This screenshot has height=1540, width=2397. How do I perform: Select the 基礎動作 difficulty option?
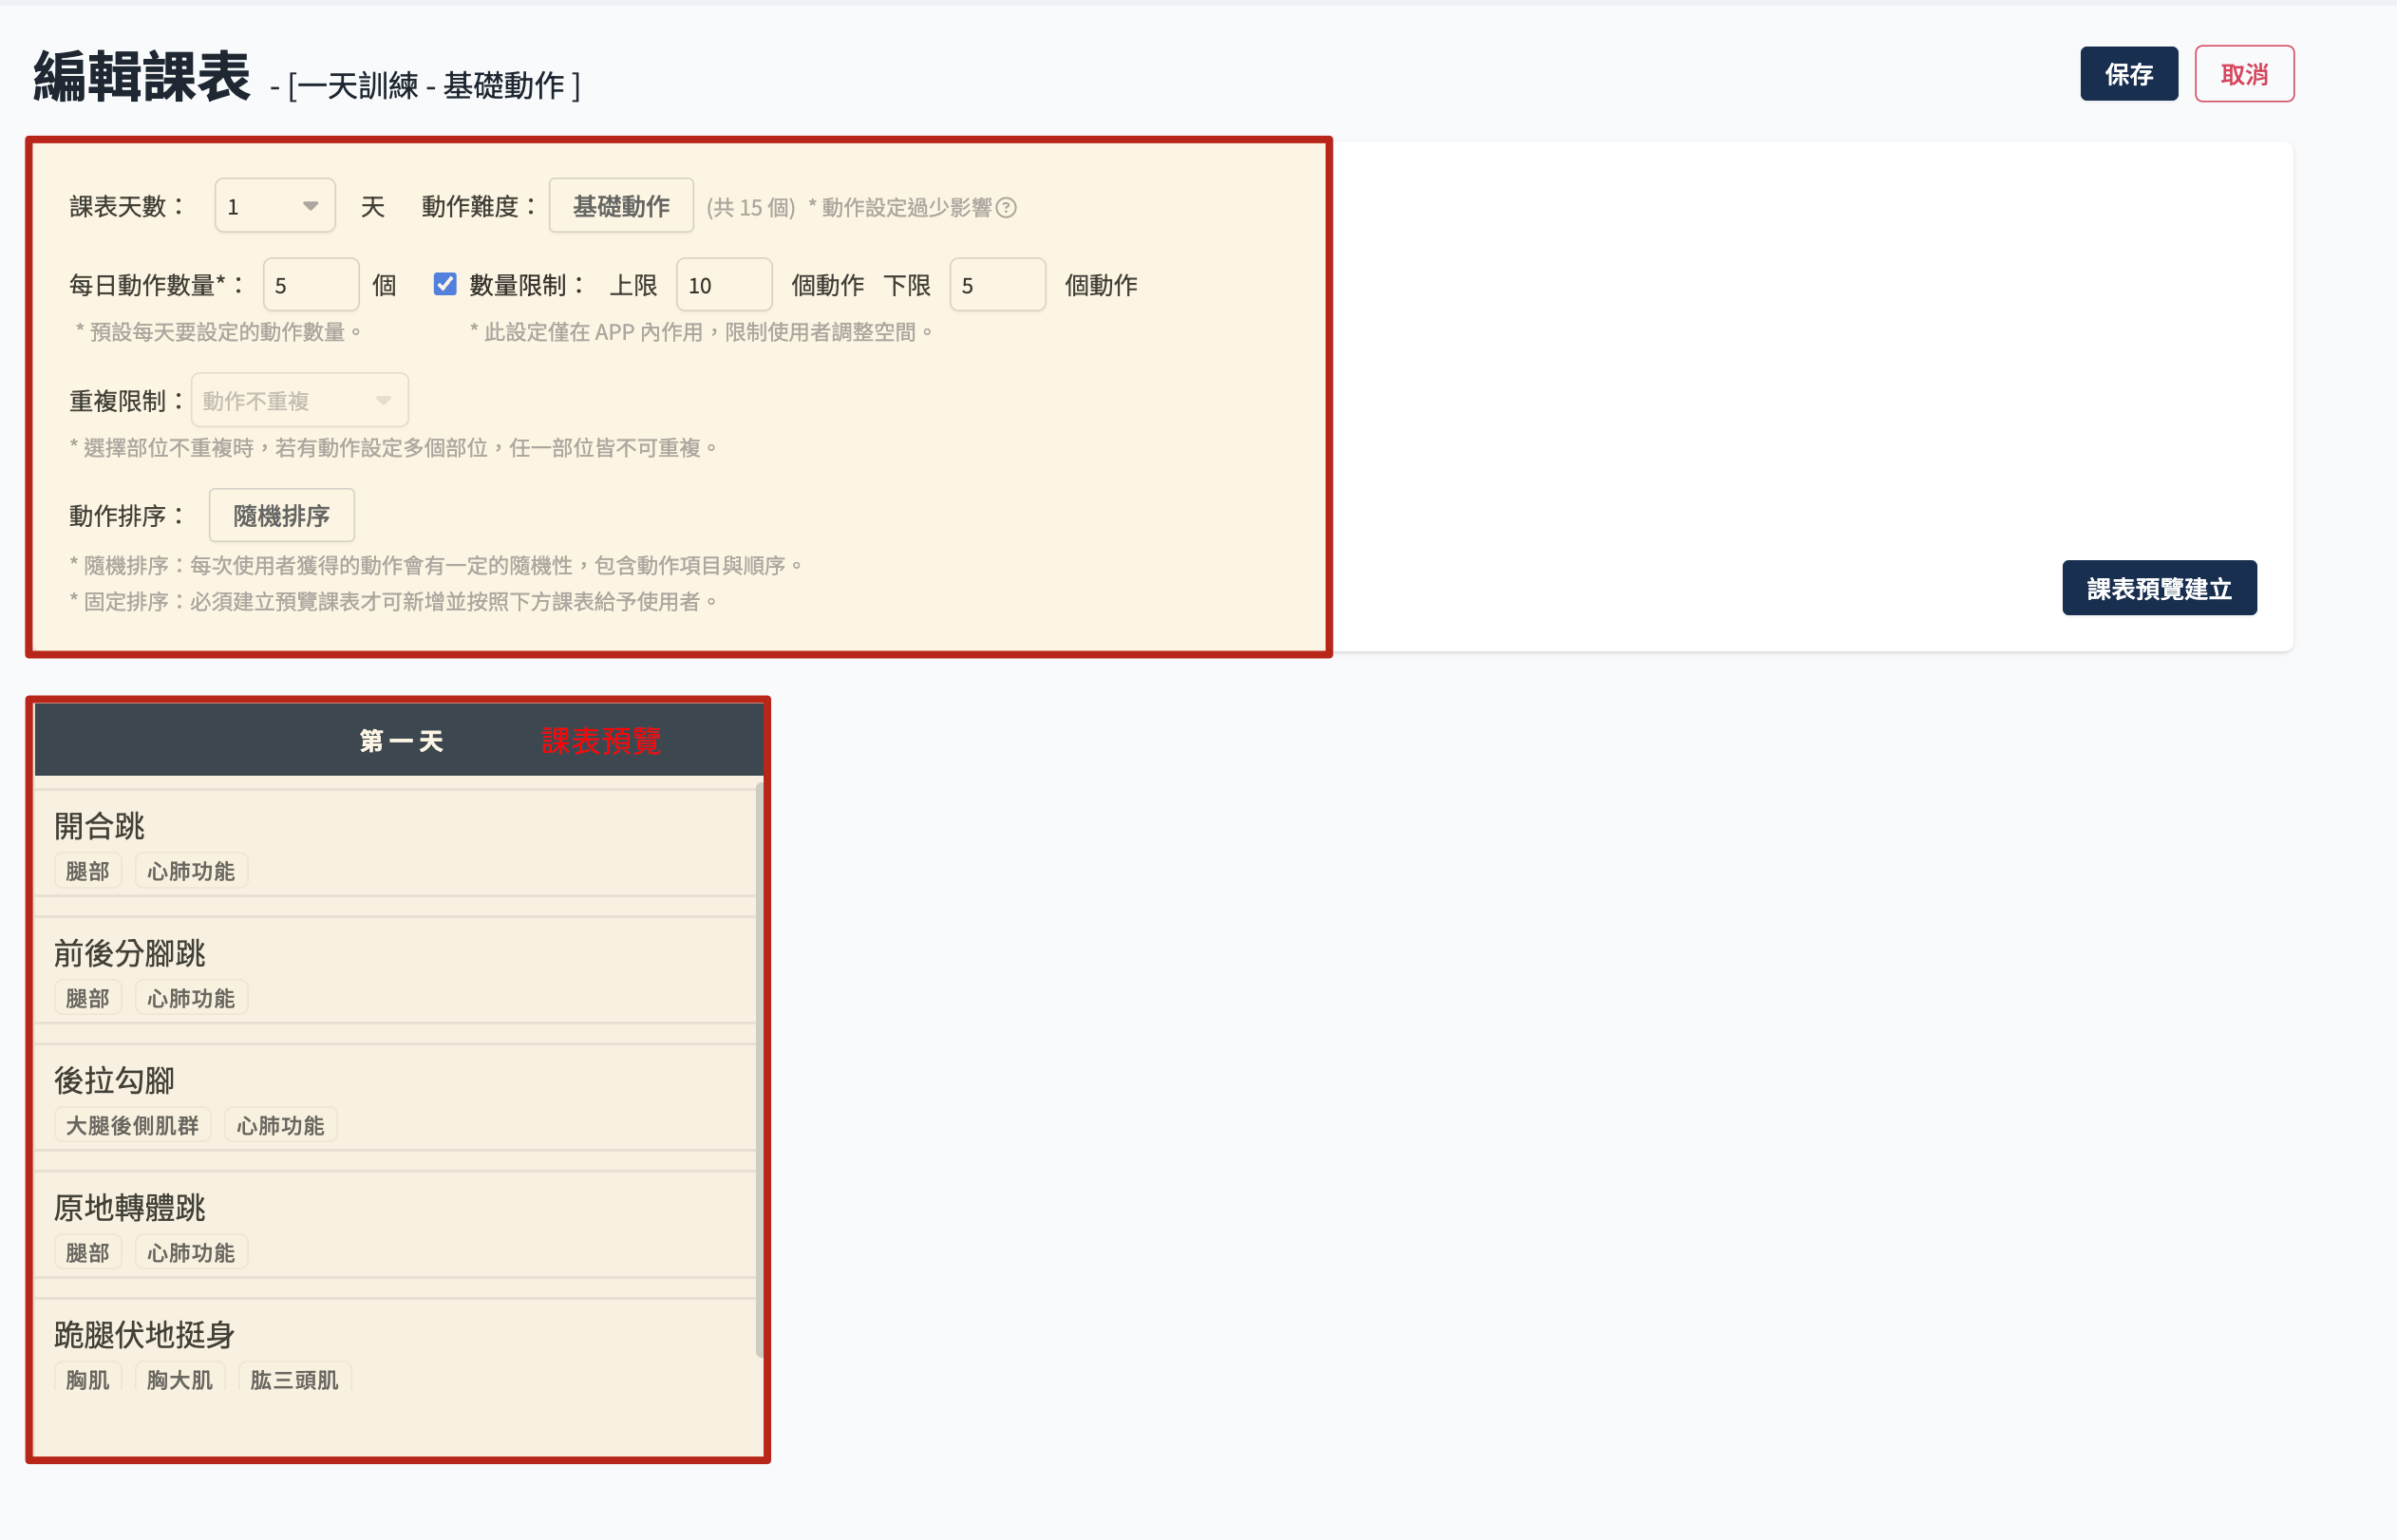coord(620,205)
